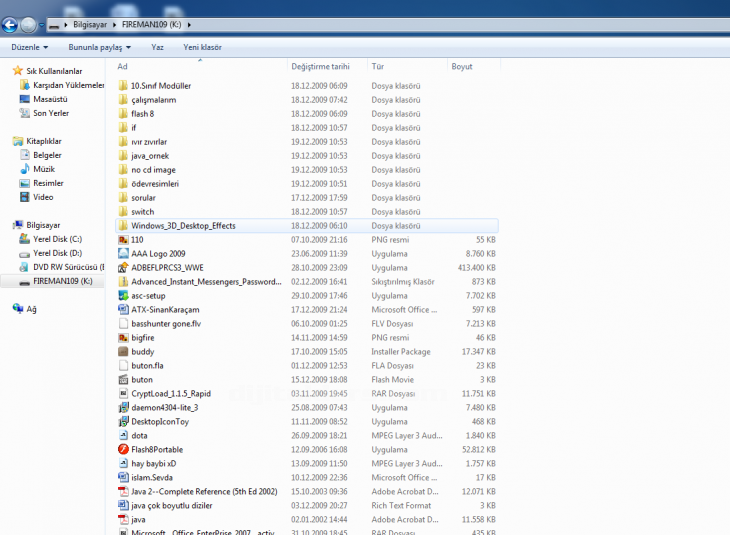The height and width of the screenshot is (535, 730).
Task: Open Masaüstü in the navigation pane
Action: pyautogui.click(x=50, y=99)
